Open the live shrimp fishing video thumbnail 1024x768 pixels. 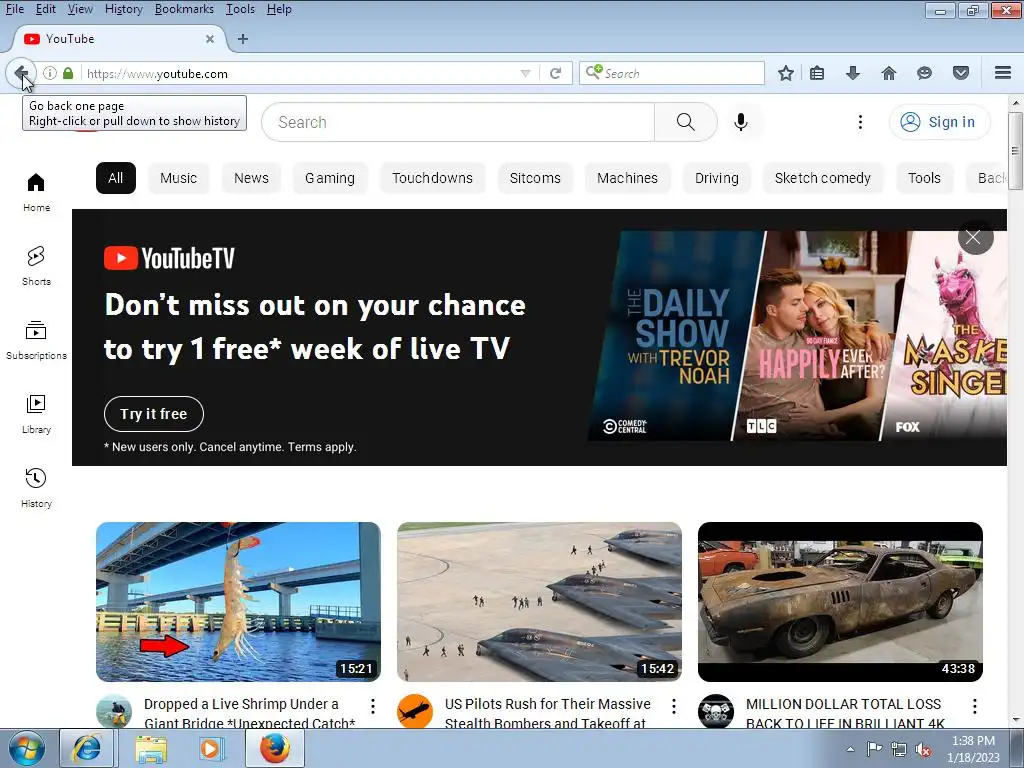pyautogui.click(x=238, y=601)
